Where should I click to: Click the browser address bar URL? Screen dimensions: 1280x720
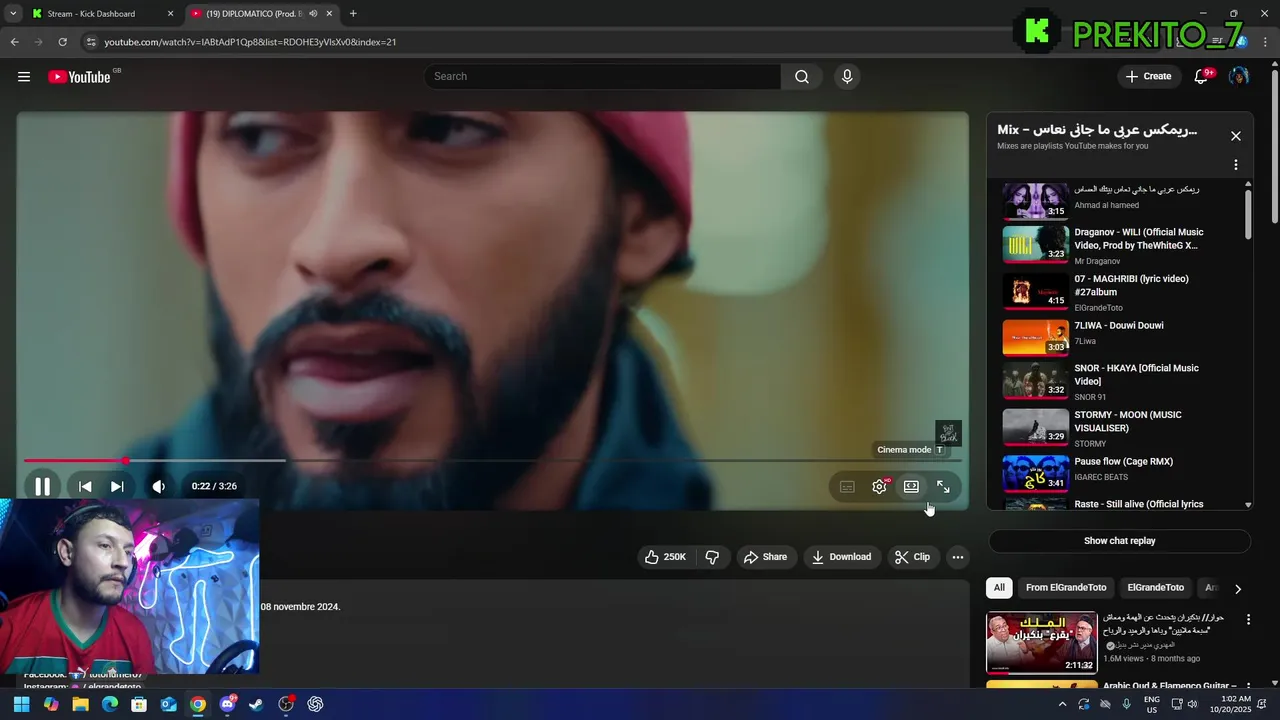tap(250, 42)
